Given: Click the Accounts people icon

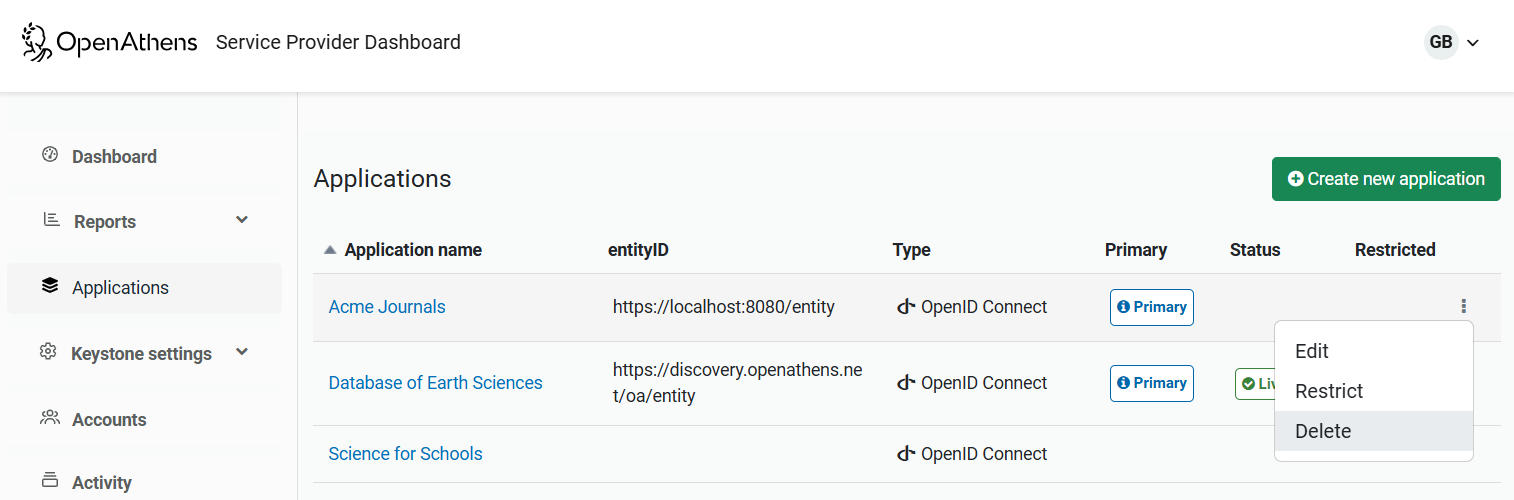Looking at the screenshot, I should click(50, 417).
